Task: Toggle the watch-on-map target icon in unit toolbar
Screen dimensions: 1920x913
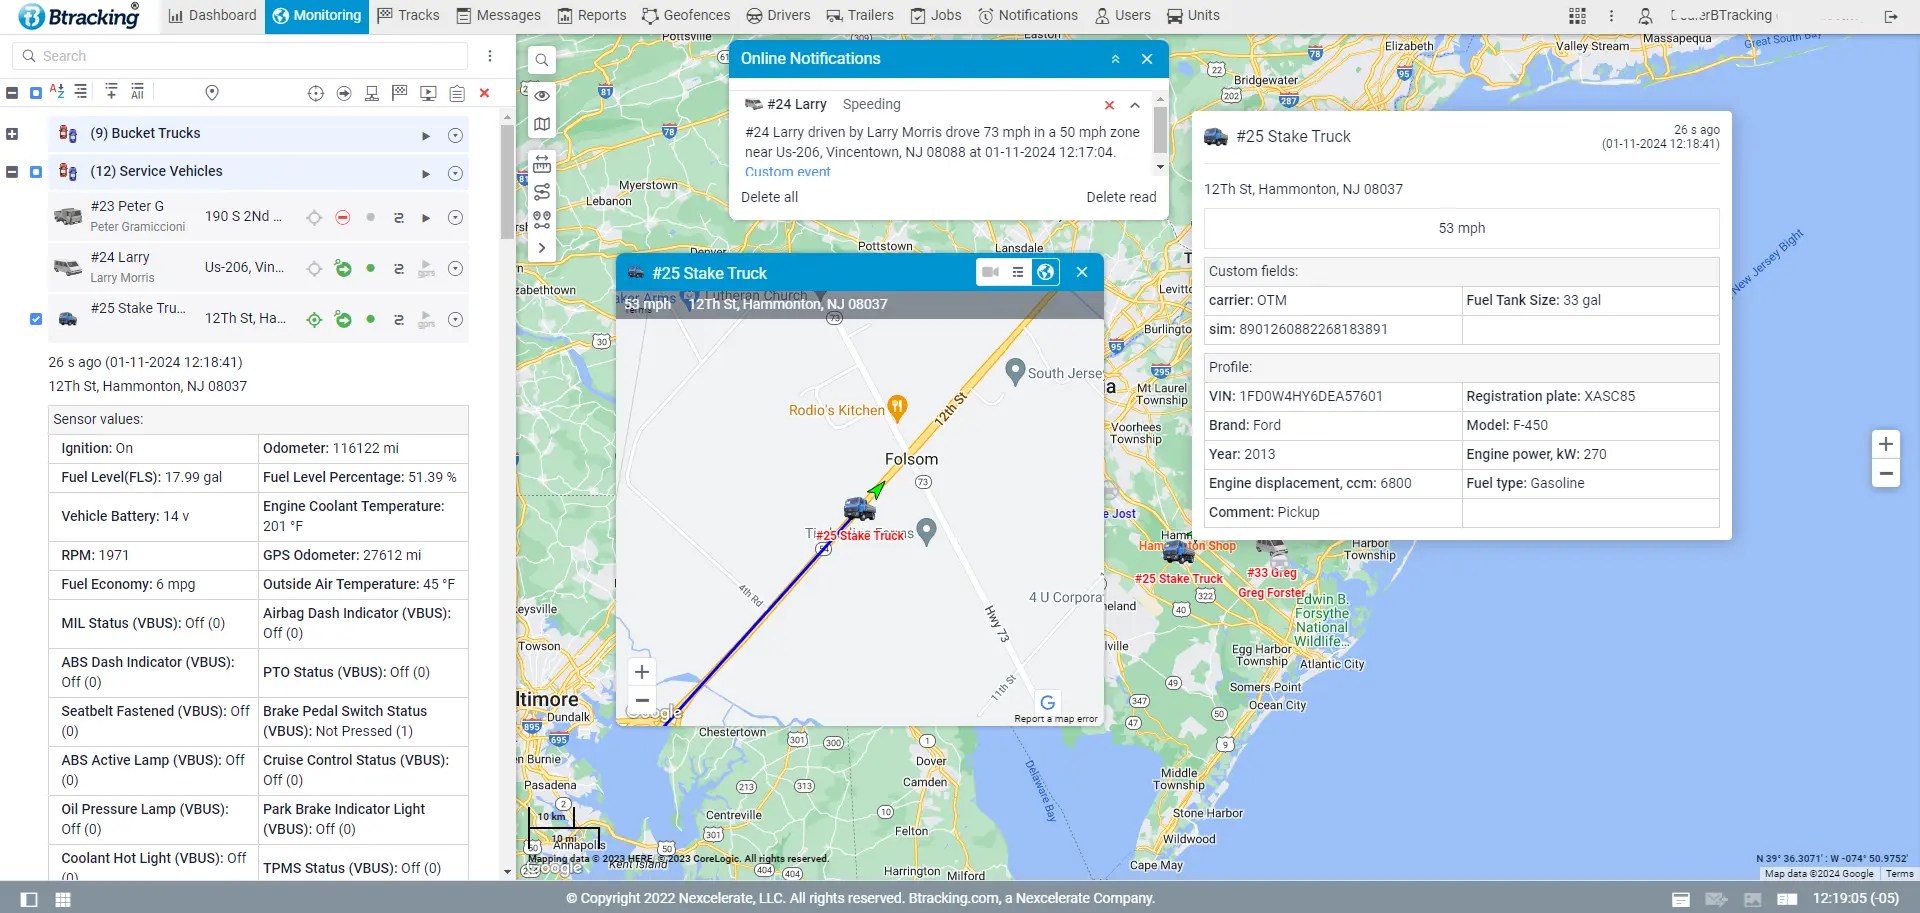Action: pyautogui.click(x=316, y=93)
